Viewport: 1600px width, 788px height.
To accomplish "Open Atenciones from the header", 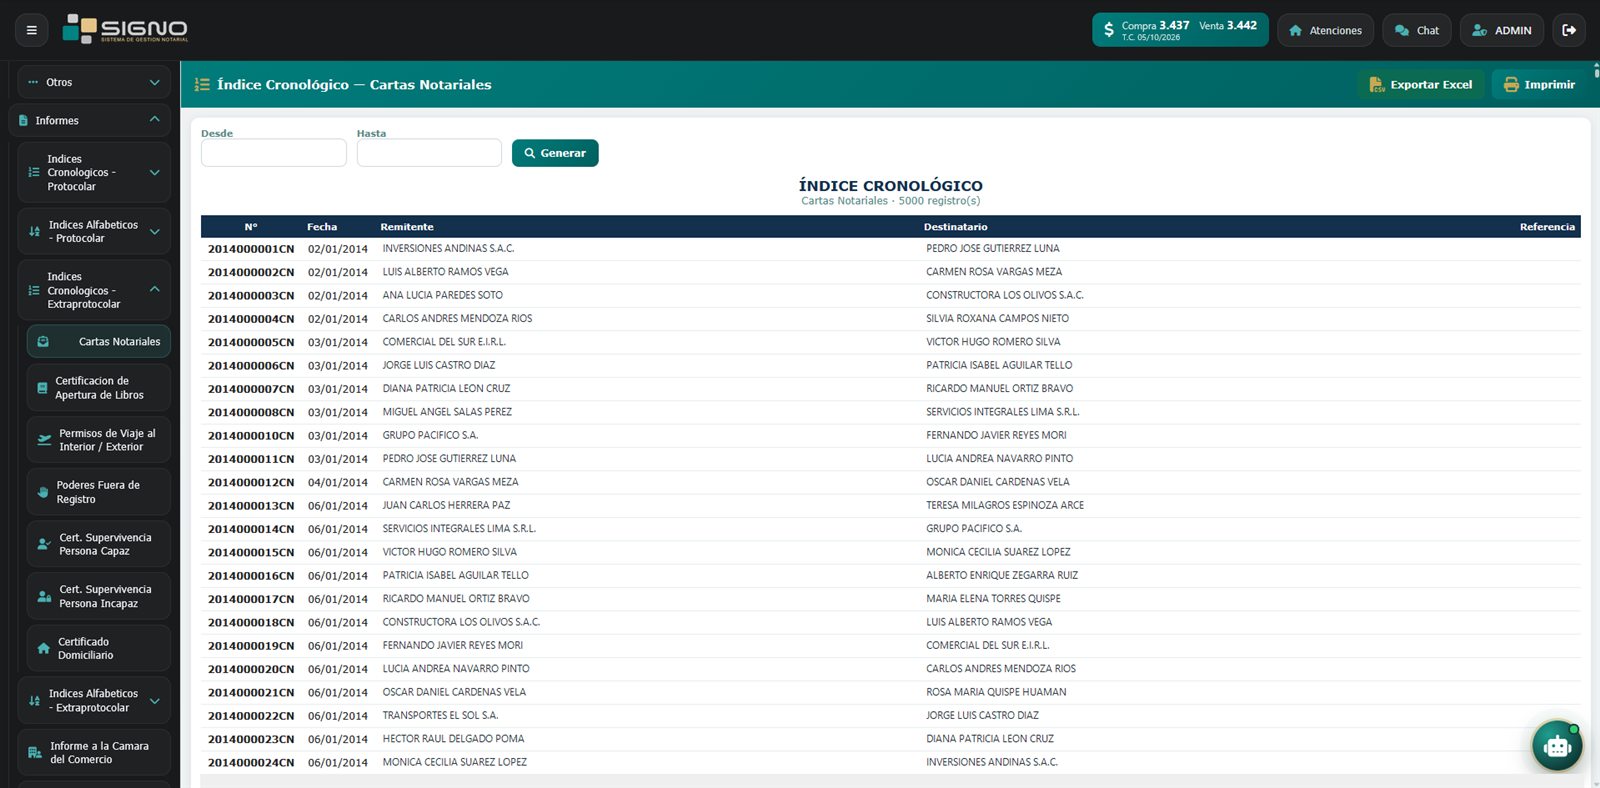I will [x=1325, y=30].
